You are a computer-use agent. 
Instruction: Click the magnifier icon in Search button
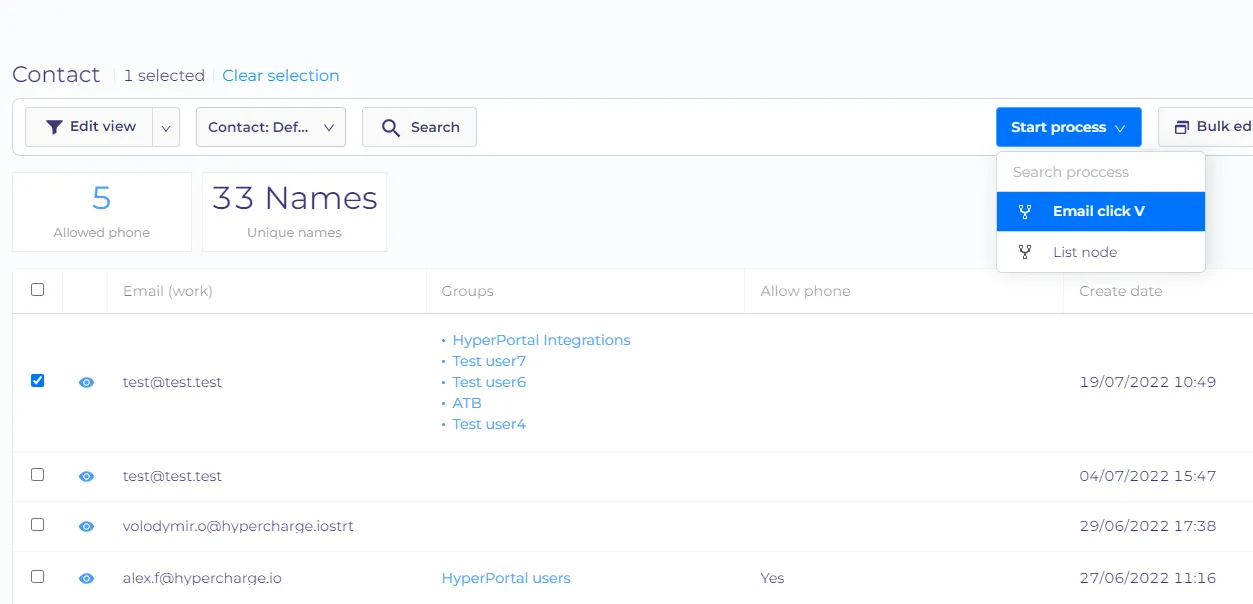click(x=391, y=127)
